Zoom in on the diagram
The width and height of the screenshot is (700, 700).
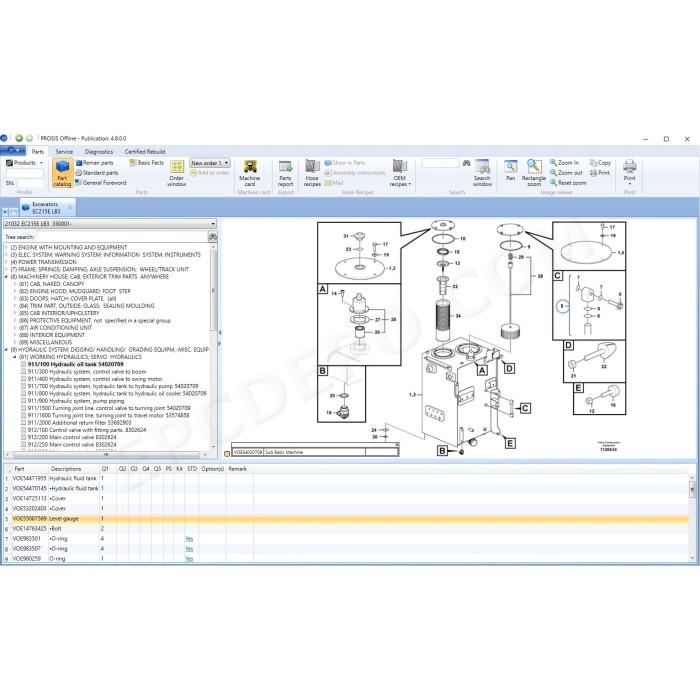[564, 163]
